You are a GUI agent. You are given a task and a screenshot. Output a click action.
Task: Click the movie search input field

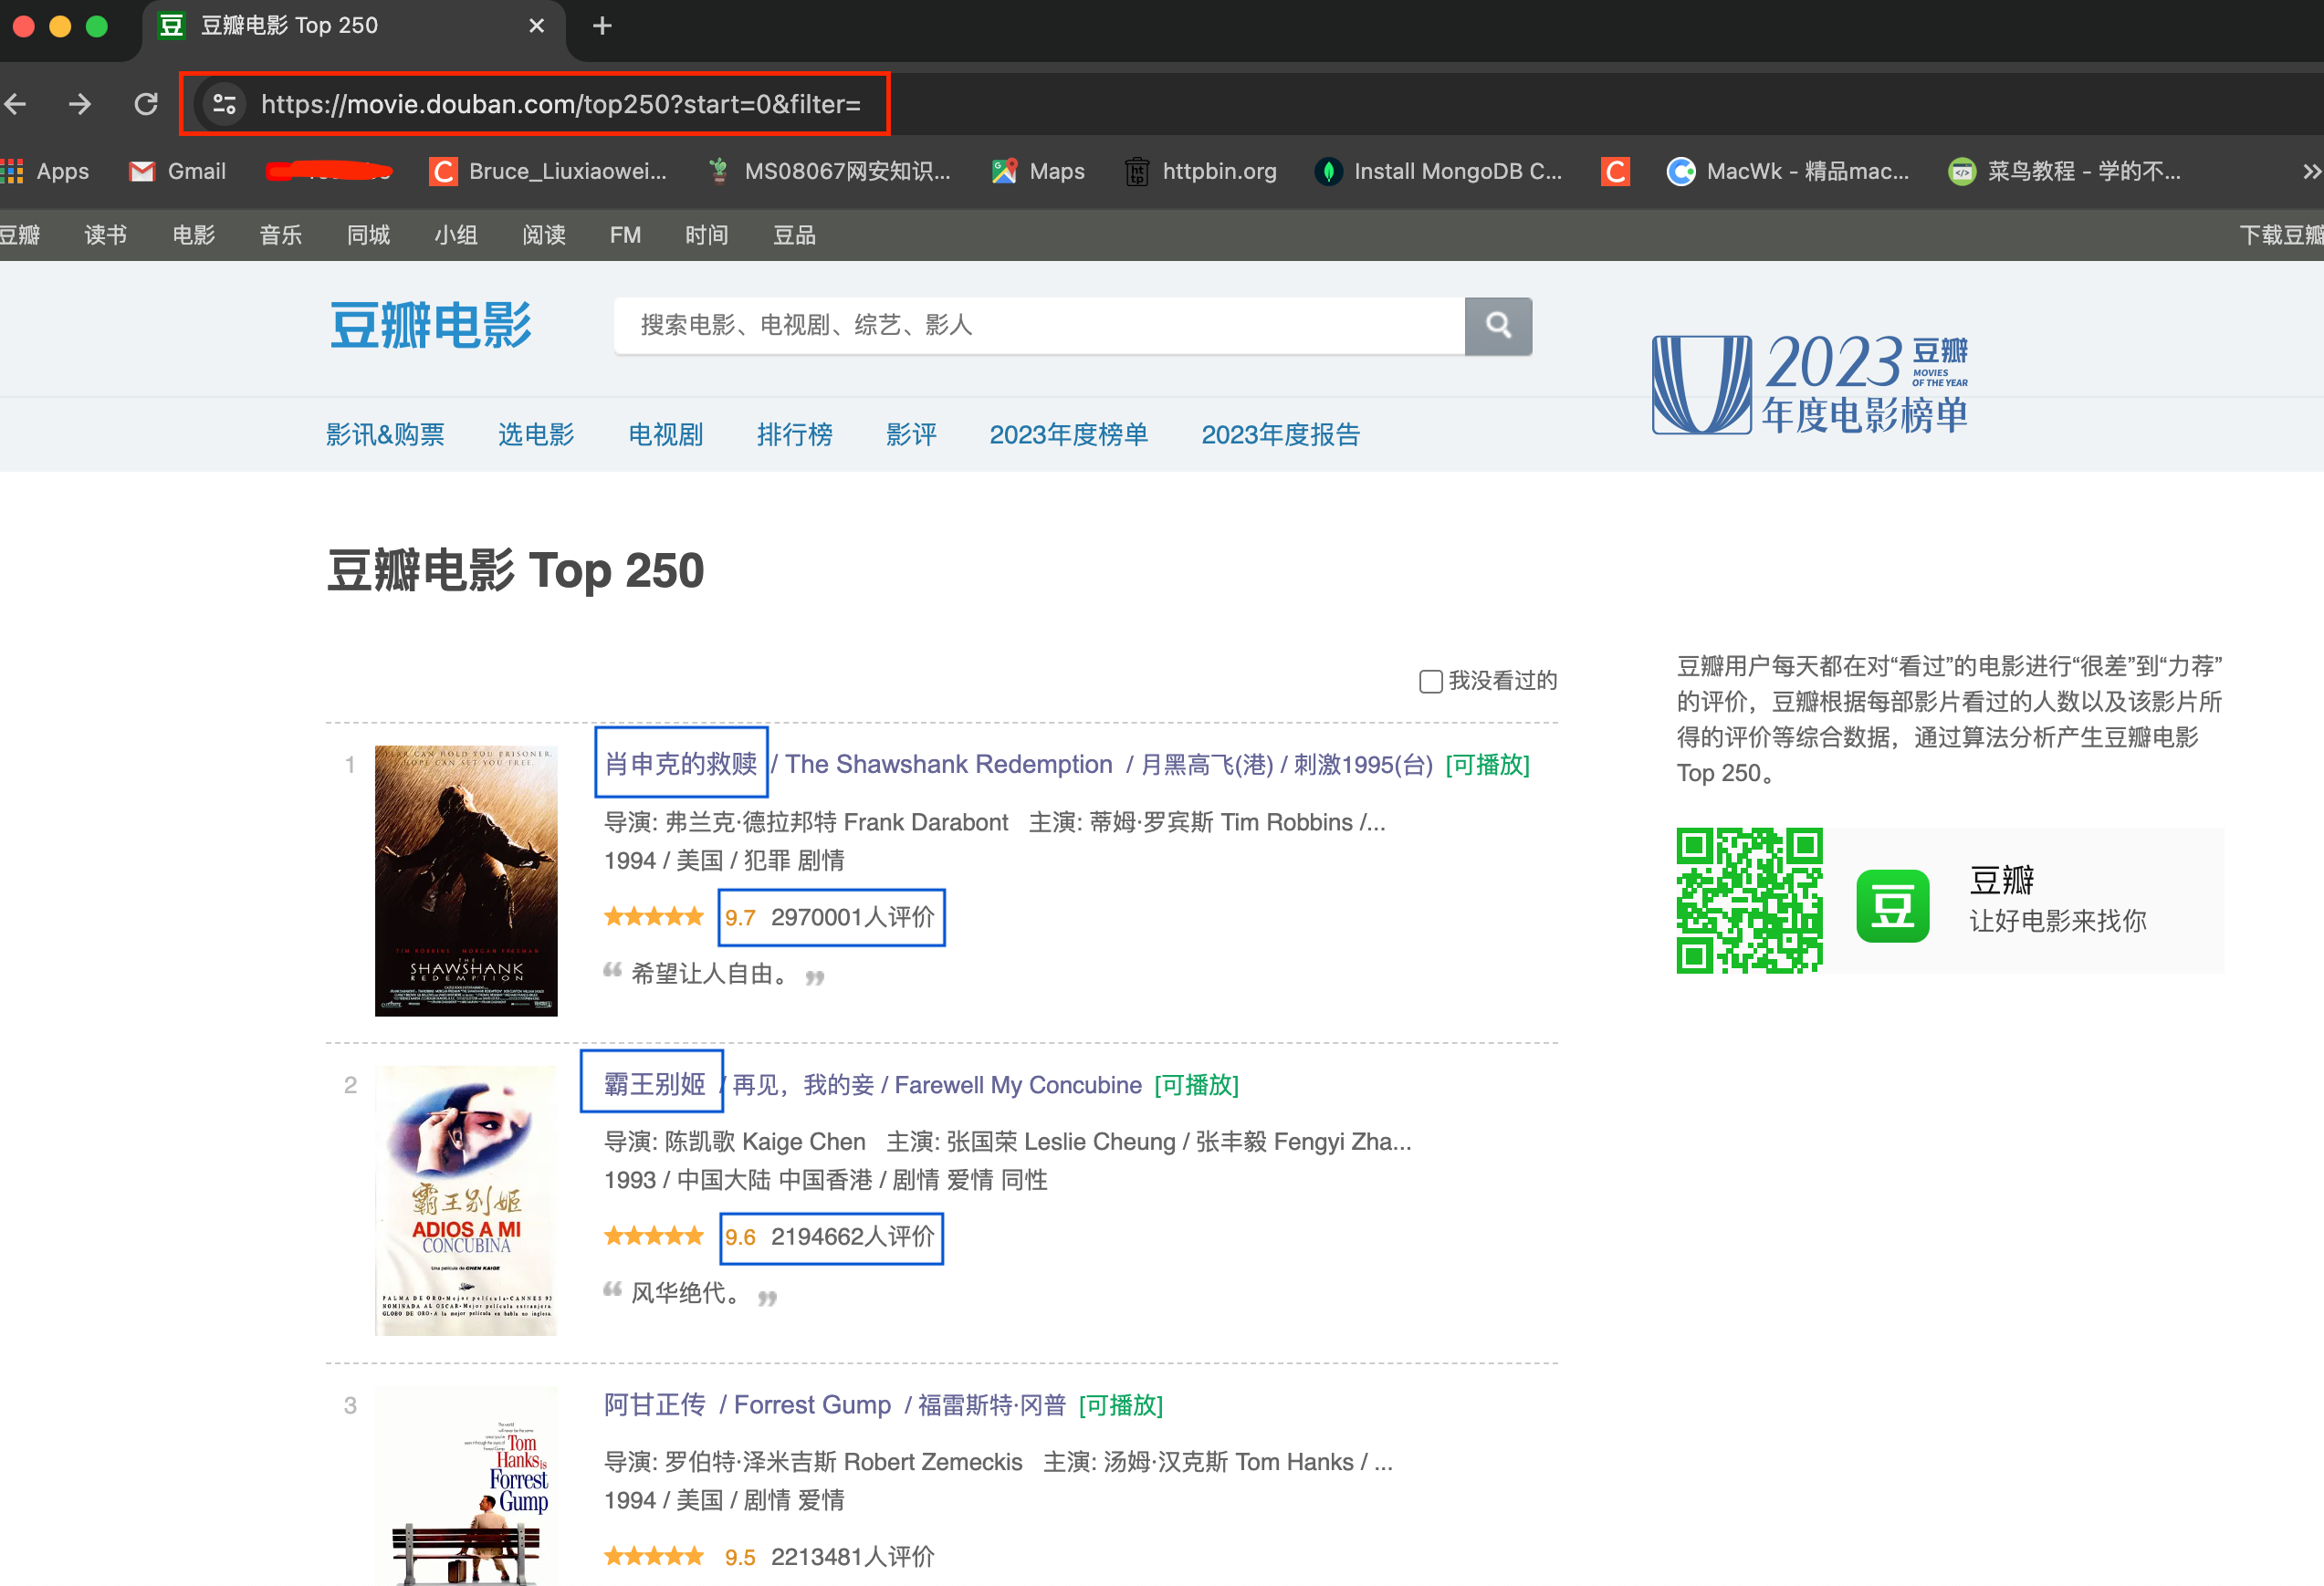[1038, 325]
